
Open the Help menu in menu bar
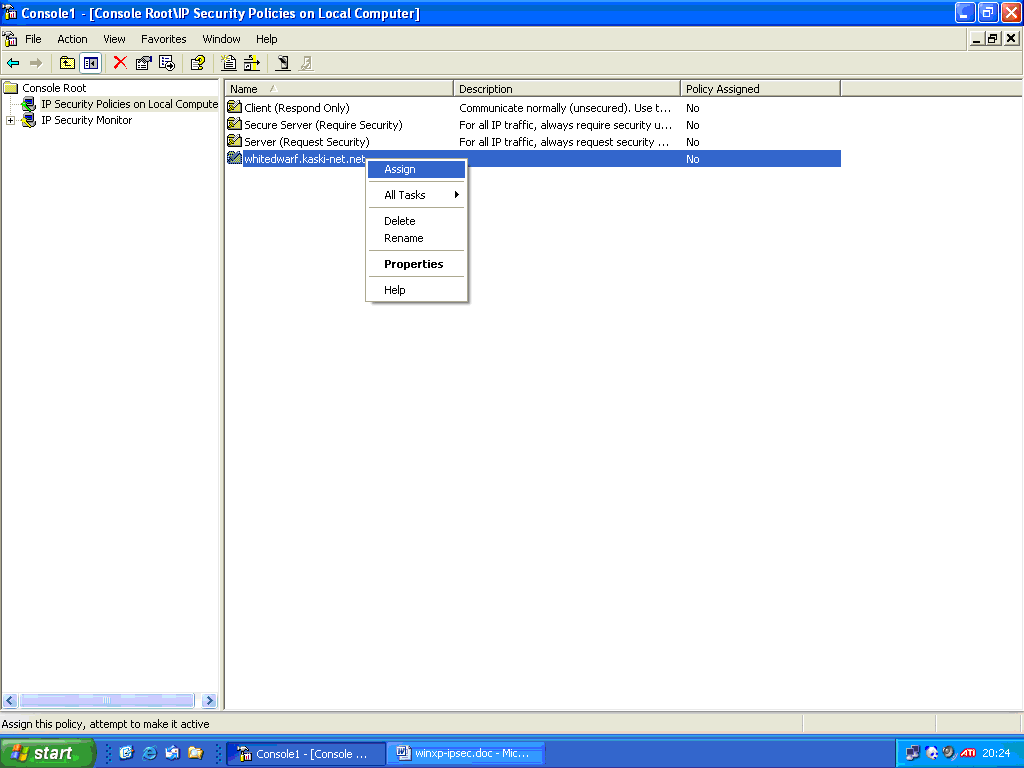tap(266, 39)
